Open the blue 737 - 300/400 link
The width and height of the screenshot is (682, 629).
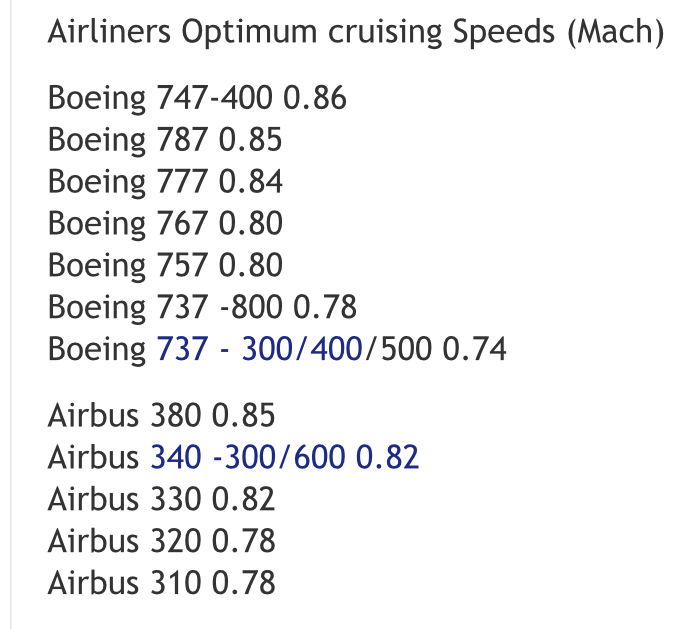pyautogui.click(x=259, y=349)
